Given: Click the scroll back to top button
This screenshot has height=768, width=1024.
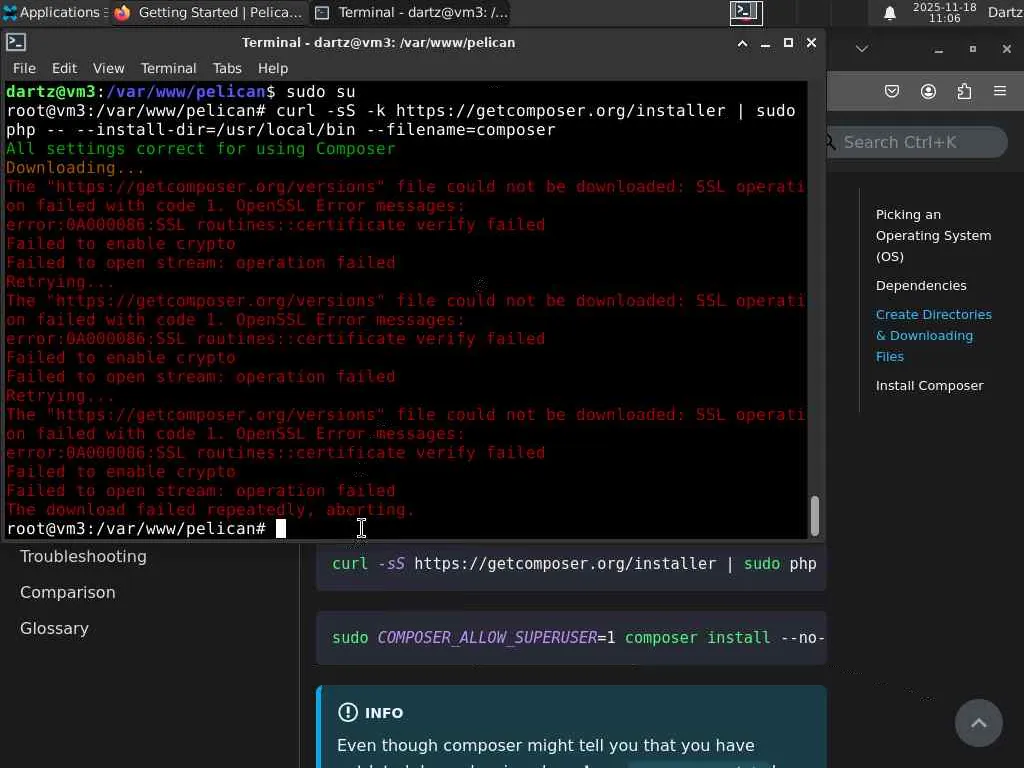Looking at the screenshot, I should click(978, 723).
